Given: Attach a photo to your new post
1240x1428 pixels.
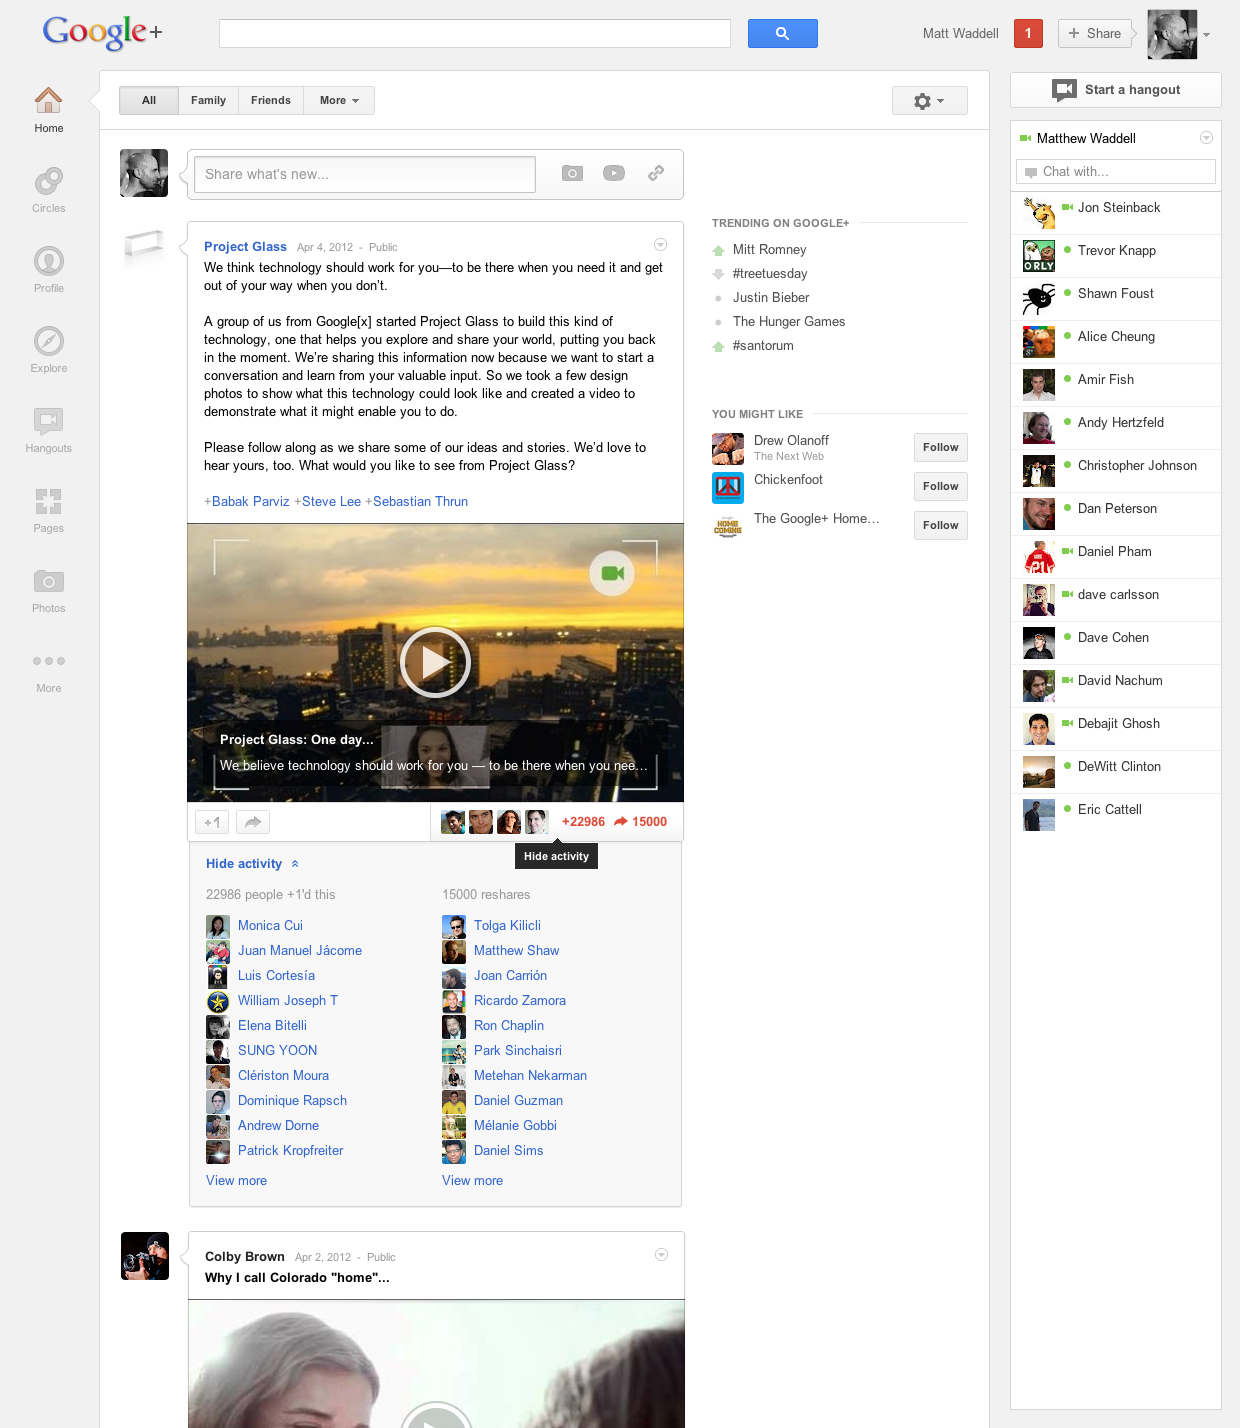Looking at the screenshot, I should coord(571,173).
